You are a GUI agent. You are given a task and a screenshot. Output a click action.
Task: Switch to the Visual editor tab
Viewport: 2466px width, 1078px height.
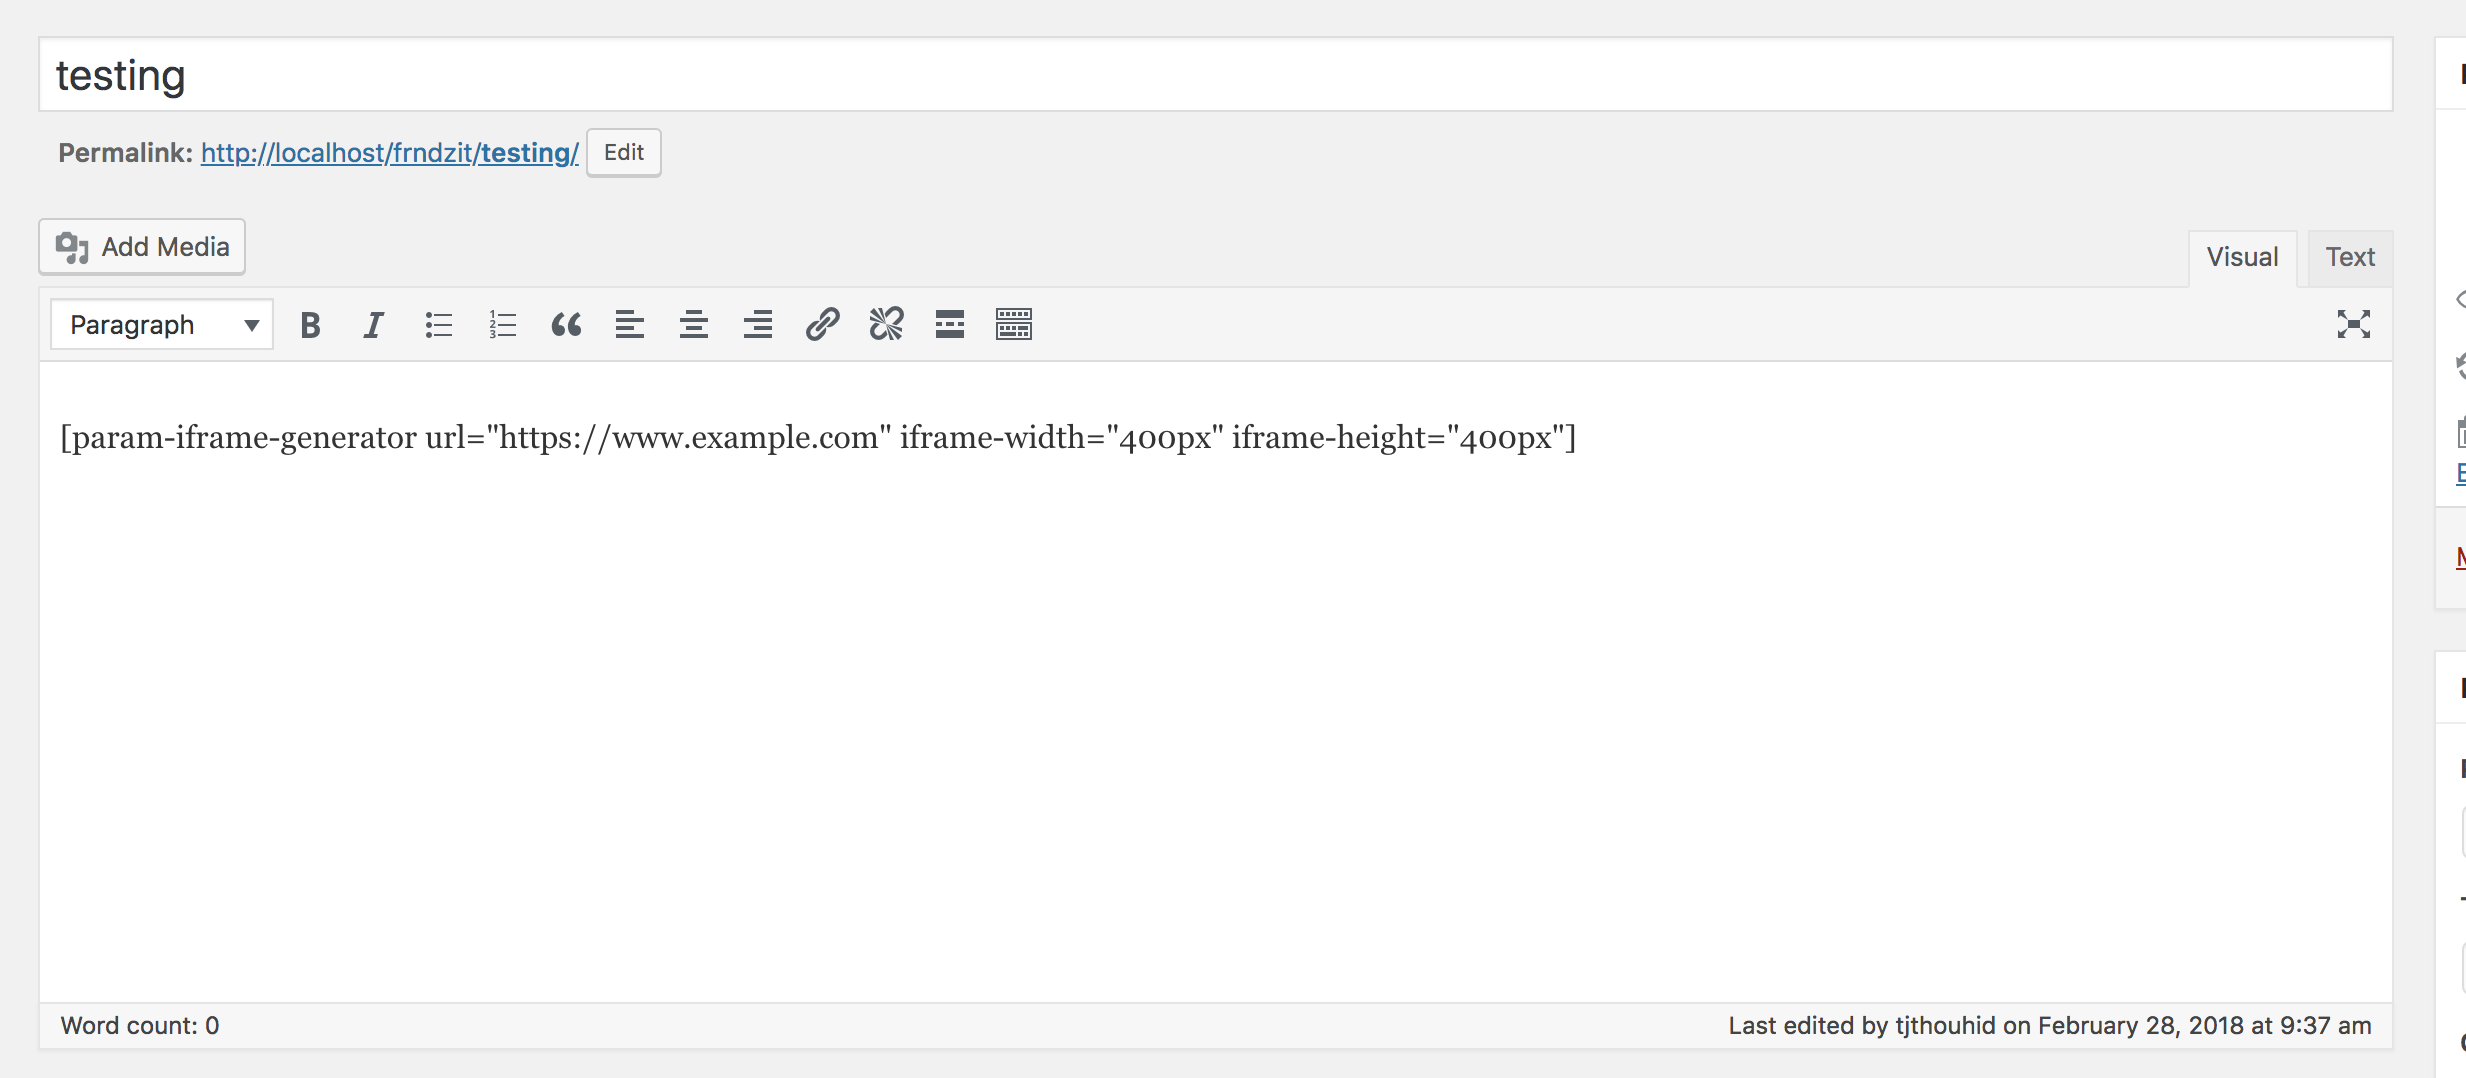click(2242, 258)
